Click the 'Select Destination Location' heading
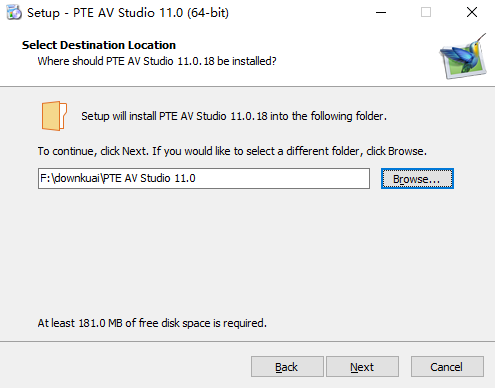495x388 pixels. click(99, 45)
